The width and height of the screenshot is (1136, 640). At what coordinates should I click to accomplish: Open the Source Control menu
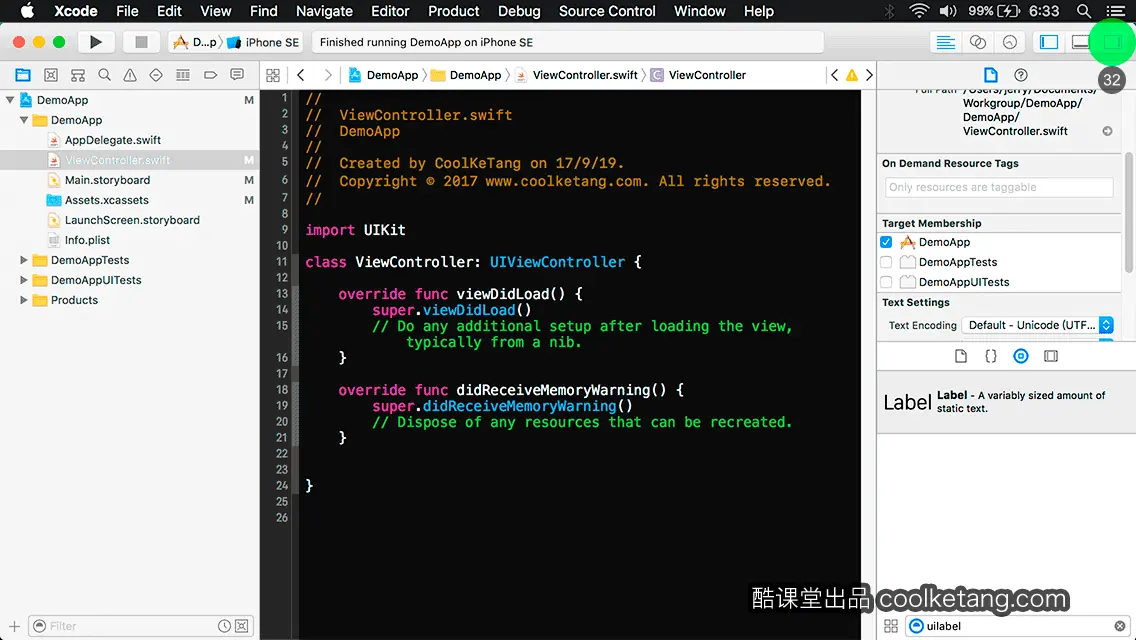point(607,11)
